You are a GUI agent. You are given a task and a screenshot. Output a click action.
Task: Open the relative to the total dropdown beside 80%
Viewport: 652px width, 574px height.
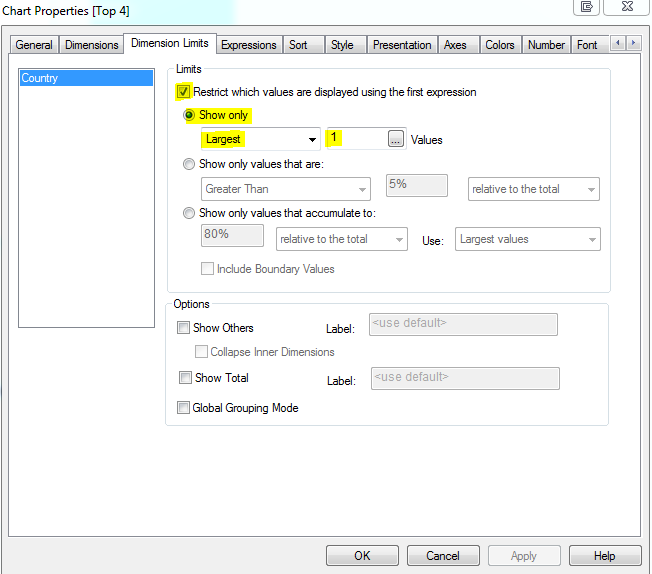(341, 239)
